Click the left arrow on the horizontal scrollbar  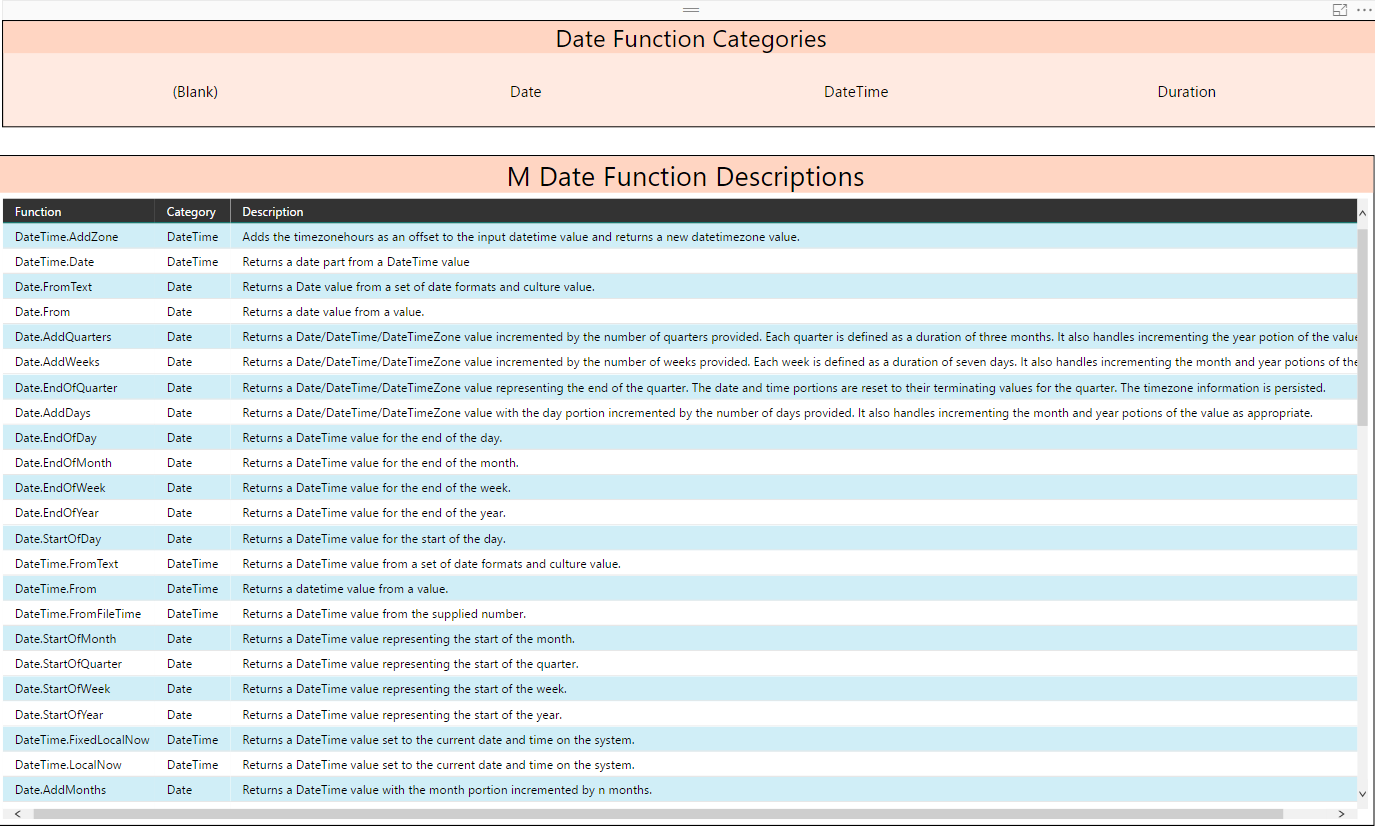[x=17, y=814]
